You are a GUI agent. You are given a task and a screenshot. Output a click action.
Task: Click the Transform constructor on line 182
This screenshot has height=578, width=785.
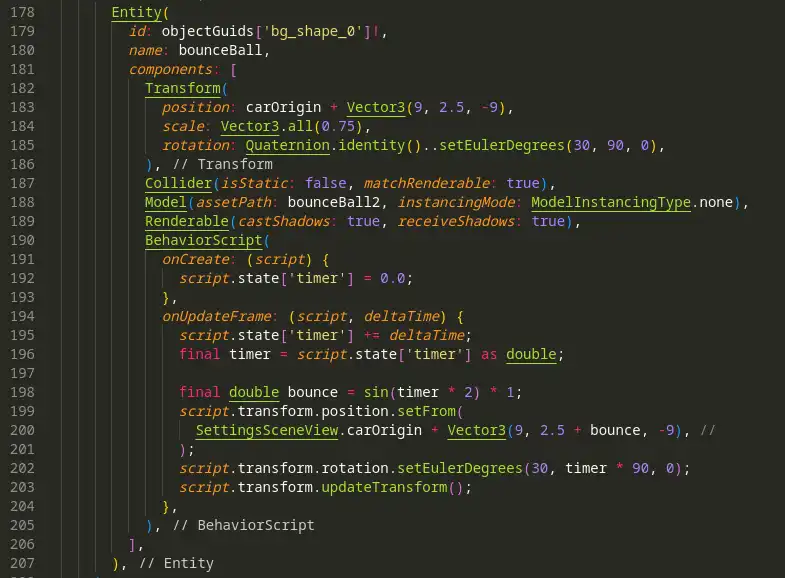(183, 88)
